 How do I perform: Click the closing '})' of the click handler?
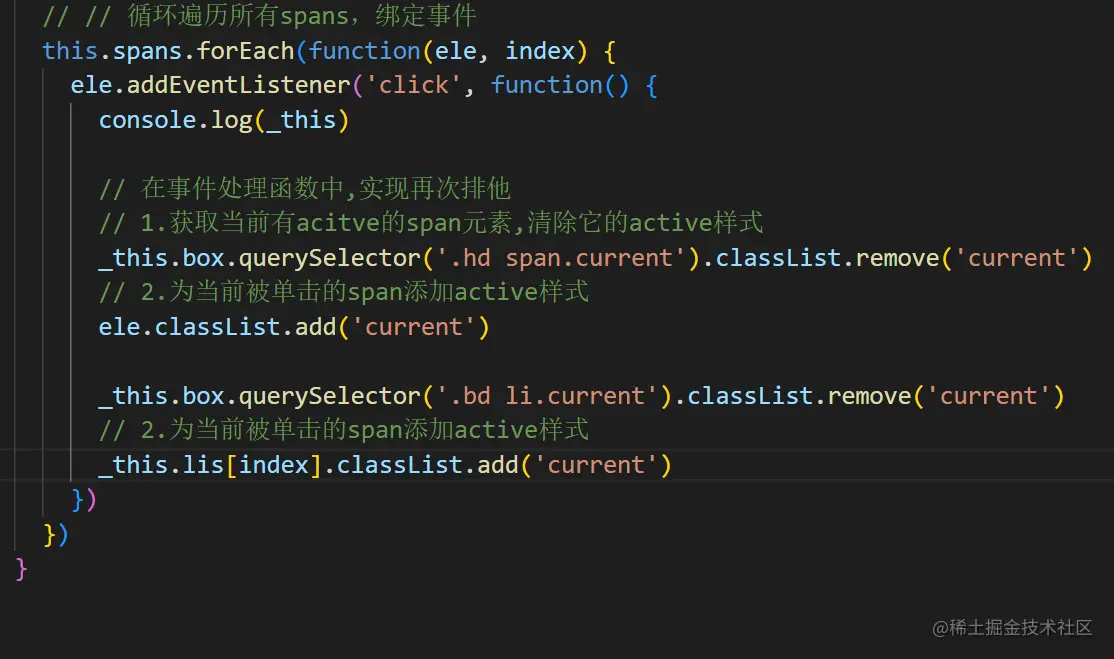point(84,499)
